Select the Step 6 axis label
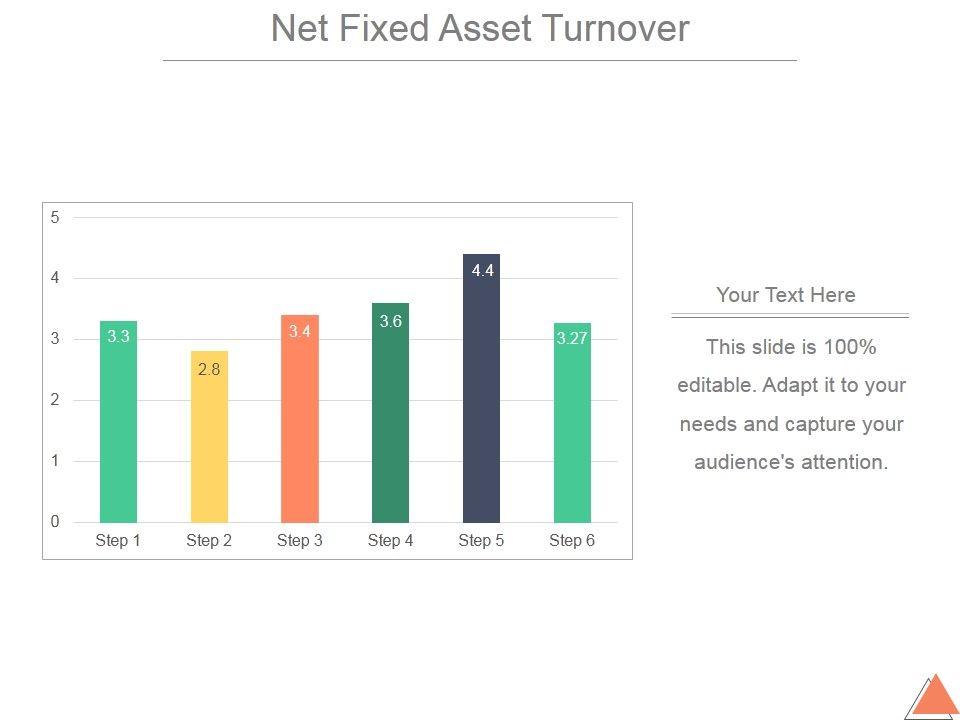This screenshot has height=720, width=960. pos(572,540)
